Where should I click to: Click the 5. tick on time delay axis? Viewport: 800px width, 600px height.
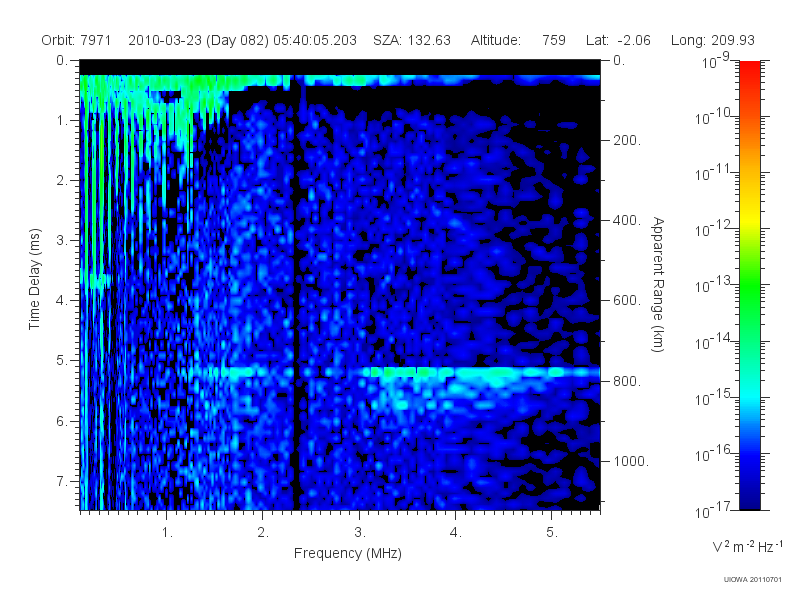point(62,360)
